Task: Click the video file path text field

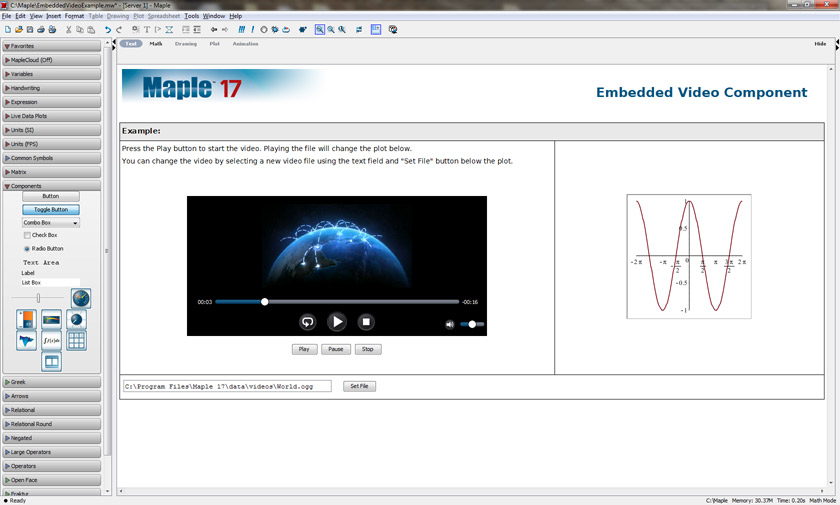Action: [x=227, y=386]
